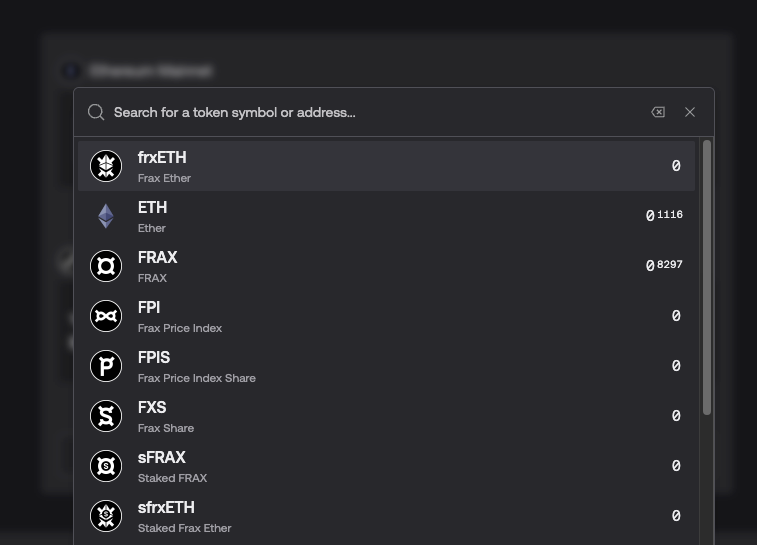This screenshot has height=545, width=757.
Task: Click the FPI token icon
Action: (x=106, y=316)
